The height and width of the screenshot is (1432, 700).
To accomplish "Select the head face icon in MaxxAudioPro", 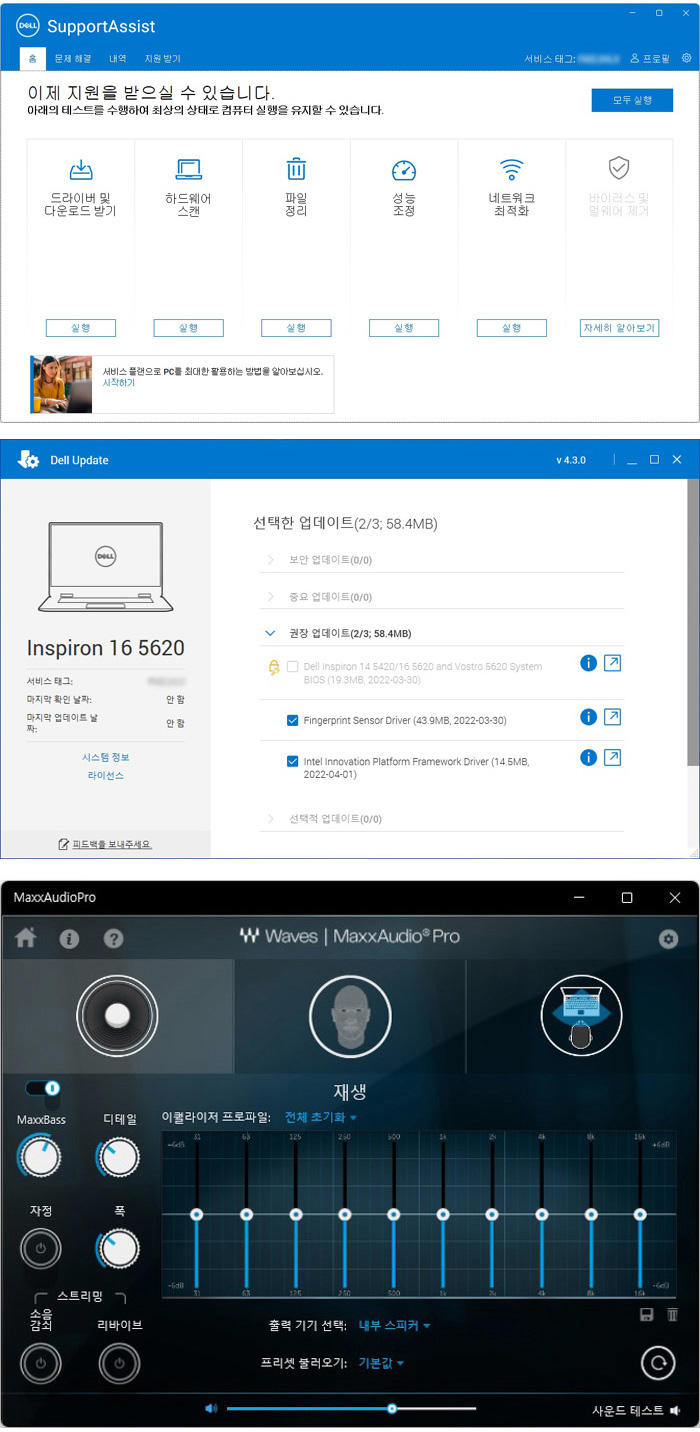I will coord(348,1015).
